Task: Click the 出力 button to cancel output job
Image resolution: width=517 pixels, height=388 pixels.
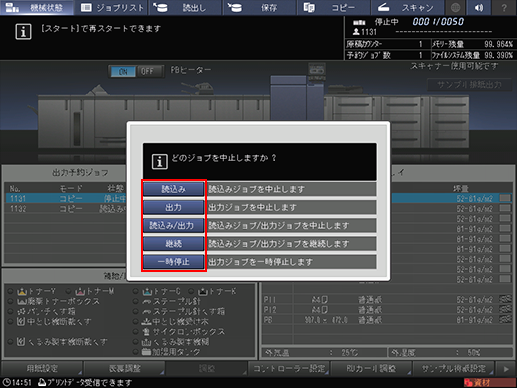Action: 173,207
